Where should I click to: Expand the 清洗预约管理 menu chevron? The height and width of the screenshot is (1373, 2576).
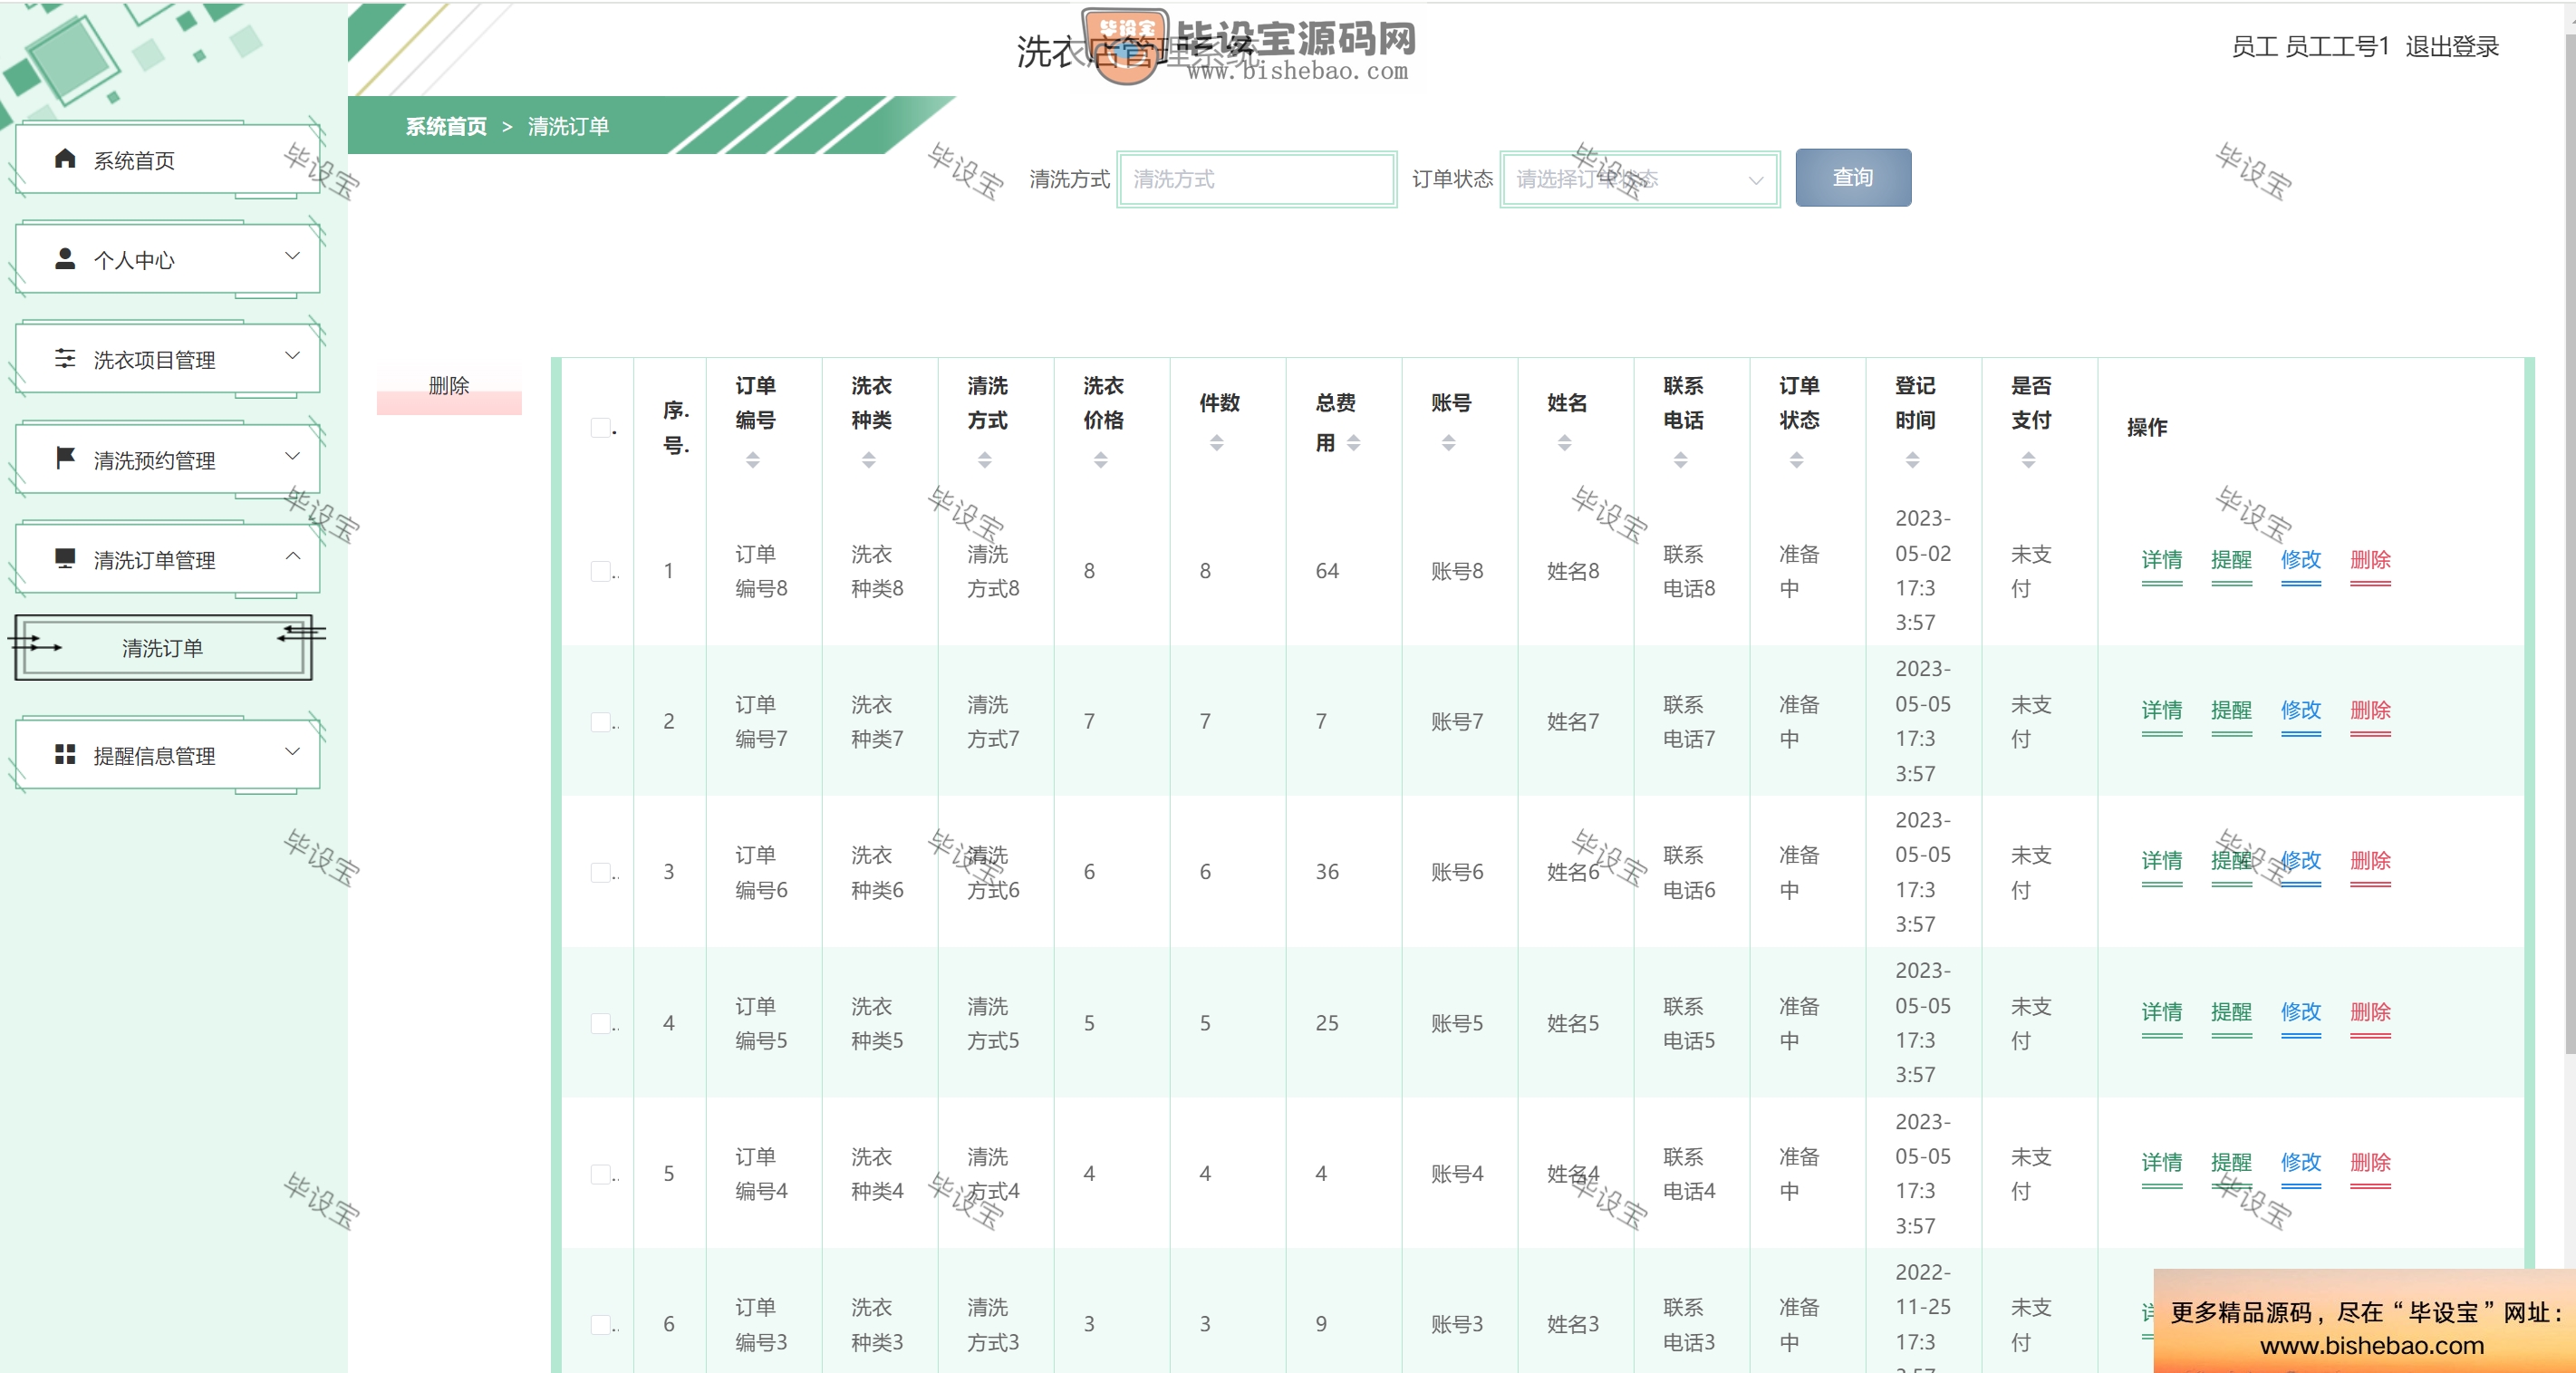[293, 456]
